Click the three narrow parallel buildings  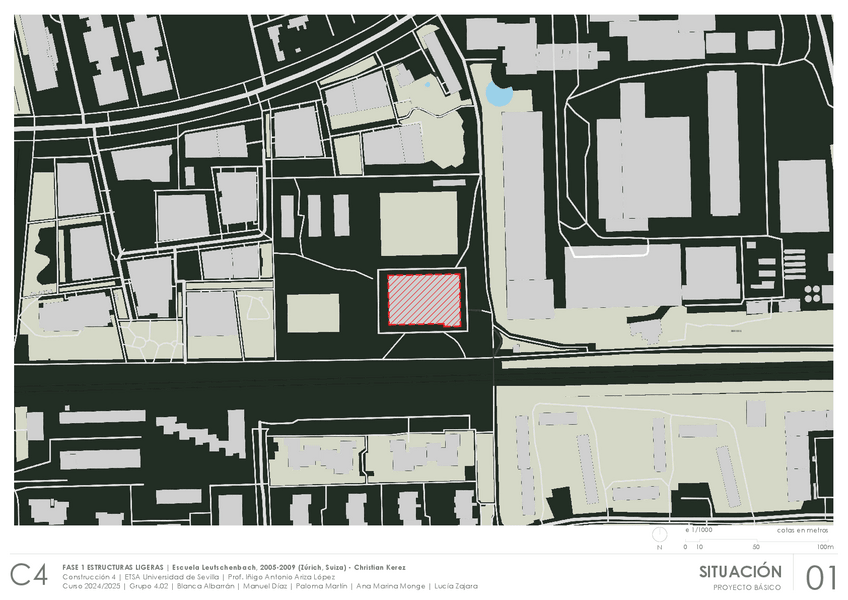click(x=315, y=215)
